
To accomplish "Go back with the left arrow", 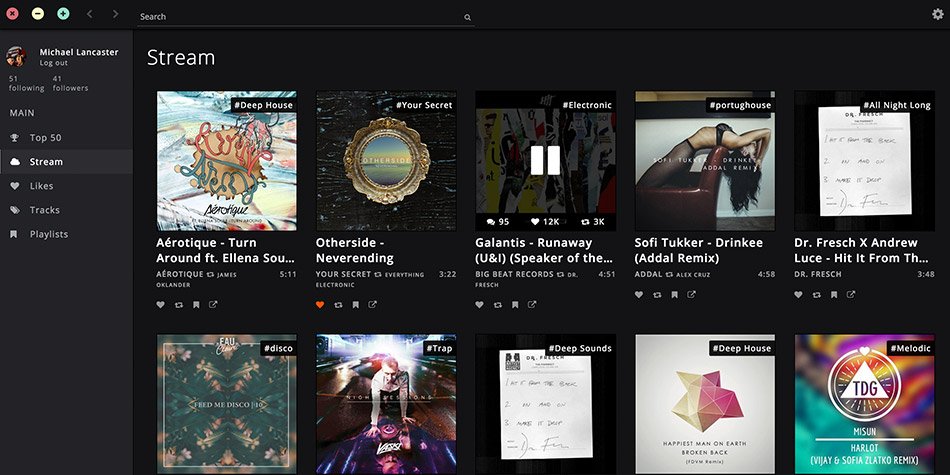I will [90, 13].
